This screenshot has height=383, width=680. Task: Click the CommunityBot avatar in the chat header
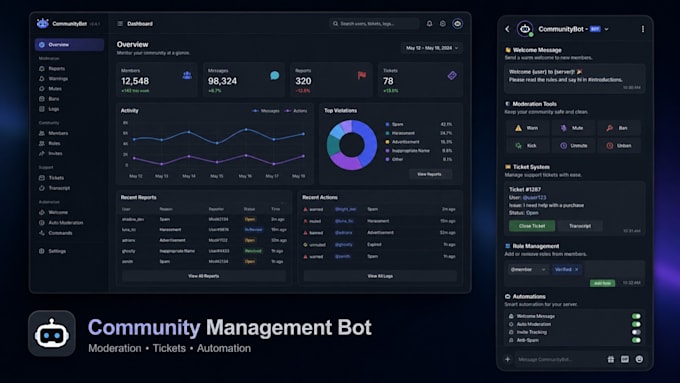[x=525, y=29]
